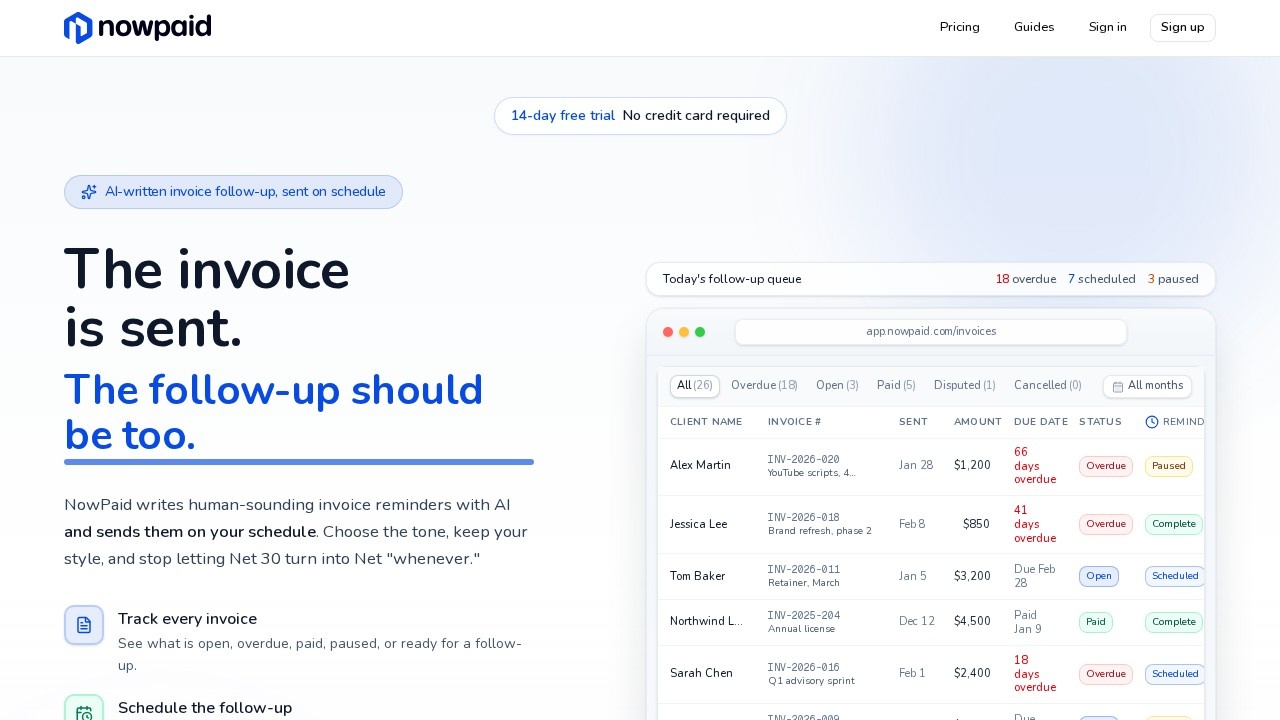Click invoice number INV-2025-204
The image size is (1280, 720).
tap(804, 616)
